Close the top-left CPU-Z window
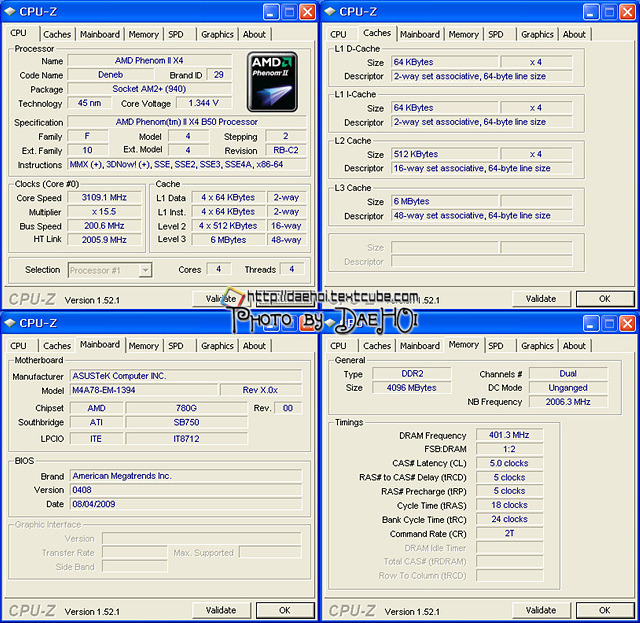The height and width of the screenshot is (623, 640). point(308,12)
